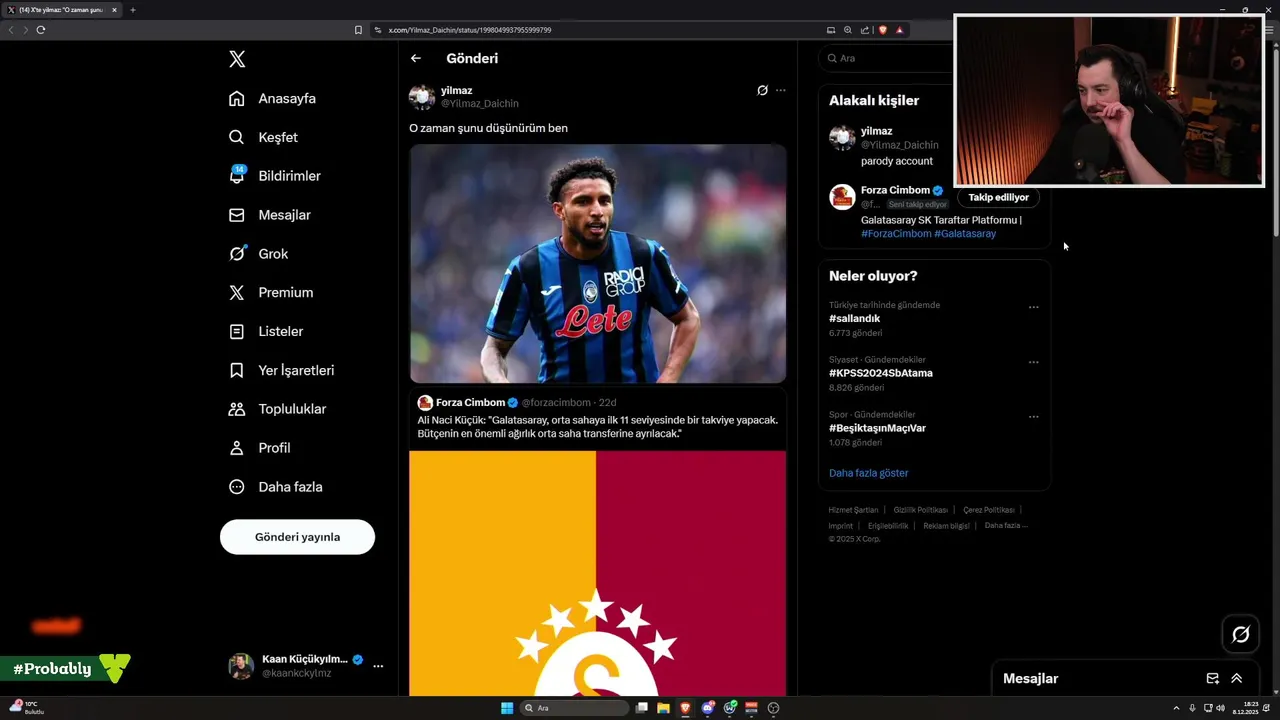Viewport: 1280px width, 720px height.
Task: Open File Explorer from taskbar
Action: pos(663,708)
